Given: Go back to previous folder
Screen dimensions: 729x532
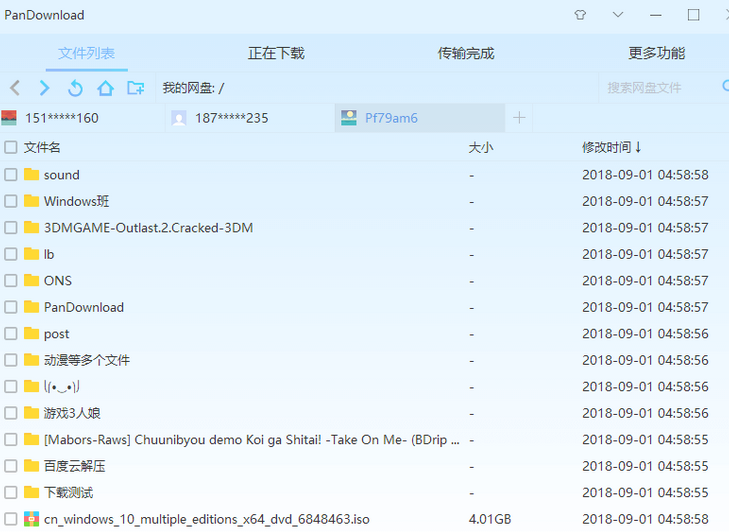Looking at the screenshot, I should [15, 87].
